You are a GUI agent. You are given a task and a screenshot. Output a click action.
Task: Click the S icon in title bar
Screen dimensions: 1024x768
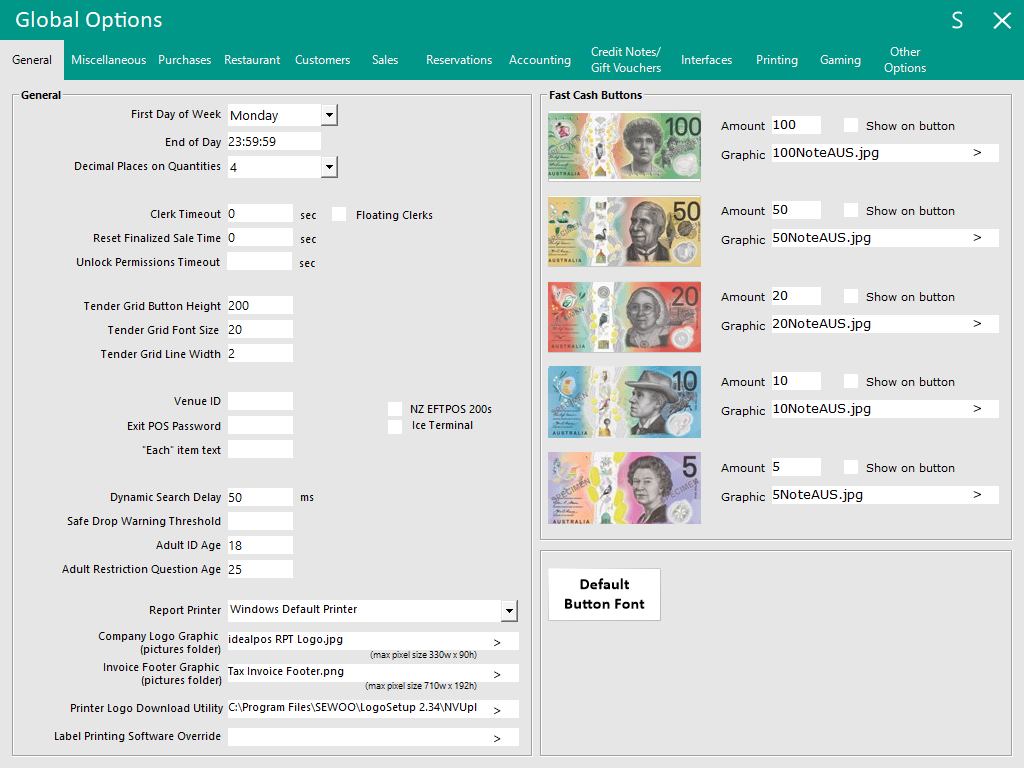tap(957, 21)
